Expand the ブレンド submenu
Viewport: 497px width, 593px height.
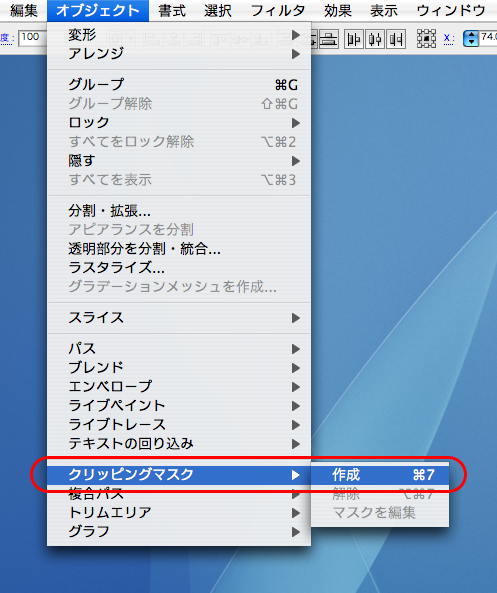179,368
